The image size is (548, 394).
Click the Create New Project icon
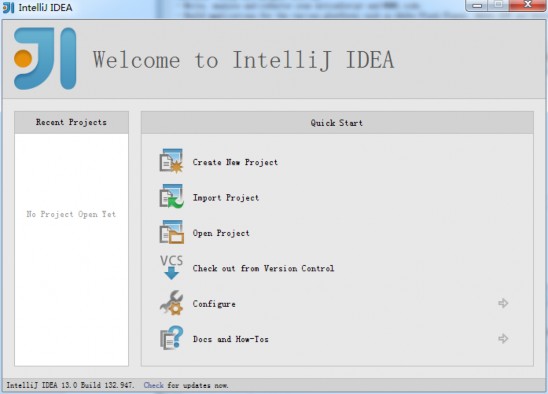(x=171, y=161)
